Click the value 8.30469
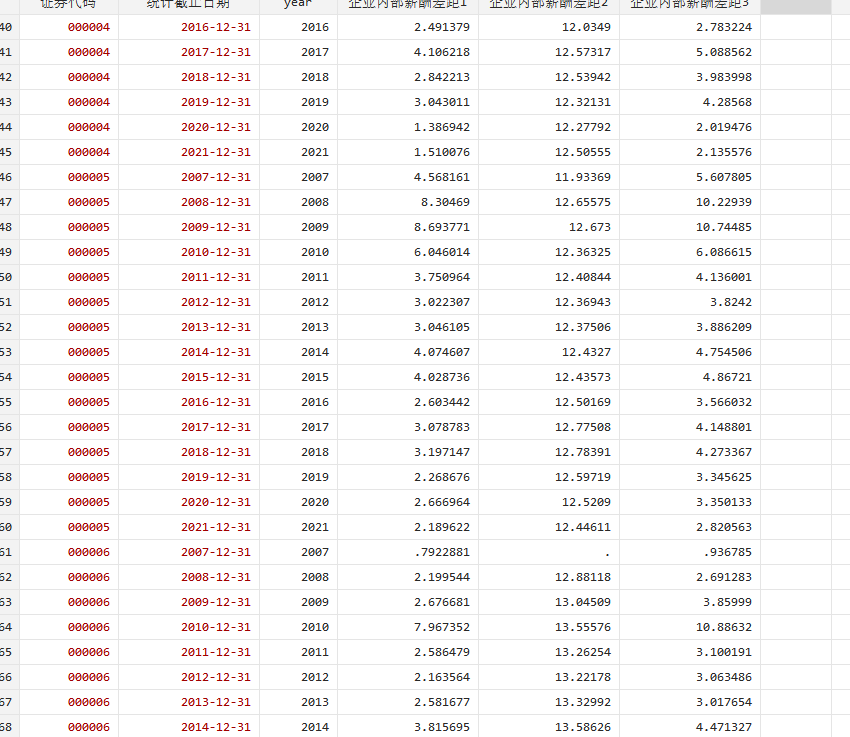 tap(408, 202)
